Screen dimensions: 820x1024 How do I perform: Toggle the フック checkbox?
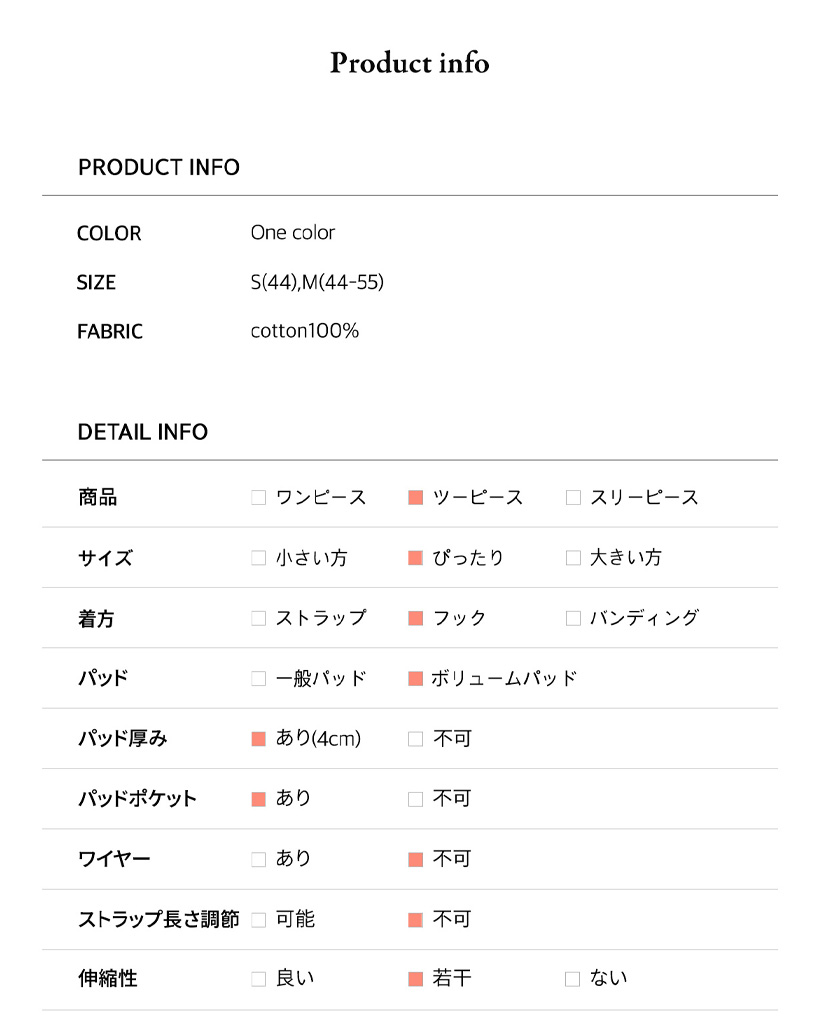416,618
